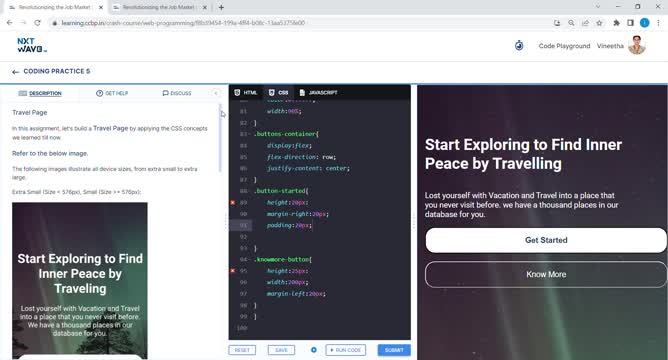The width and height of the screenshot is (668, 360).
Task: Open the browser extensions puzzle icon
Action: click(x=616, y=23)
